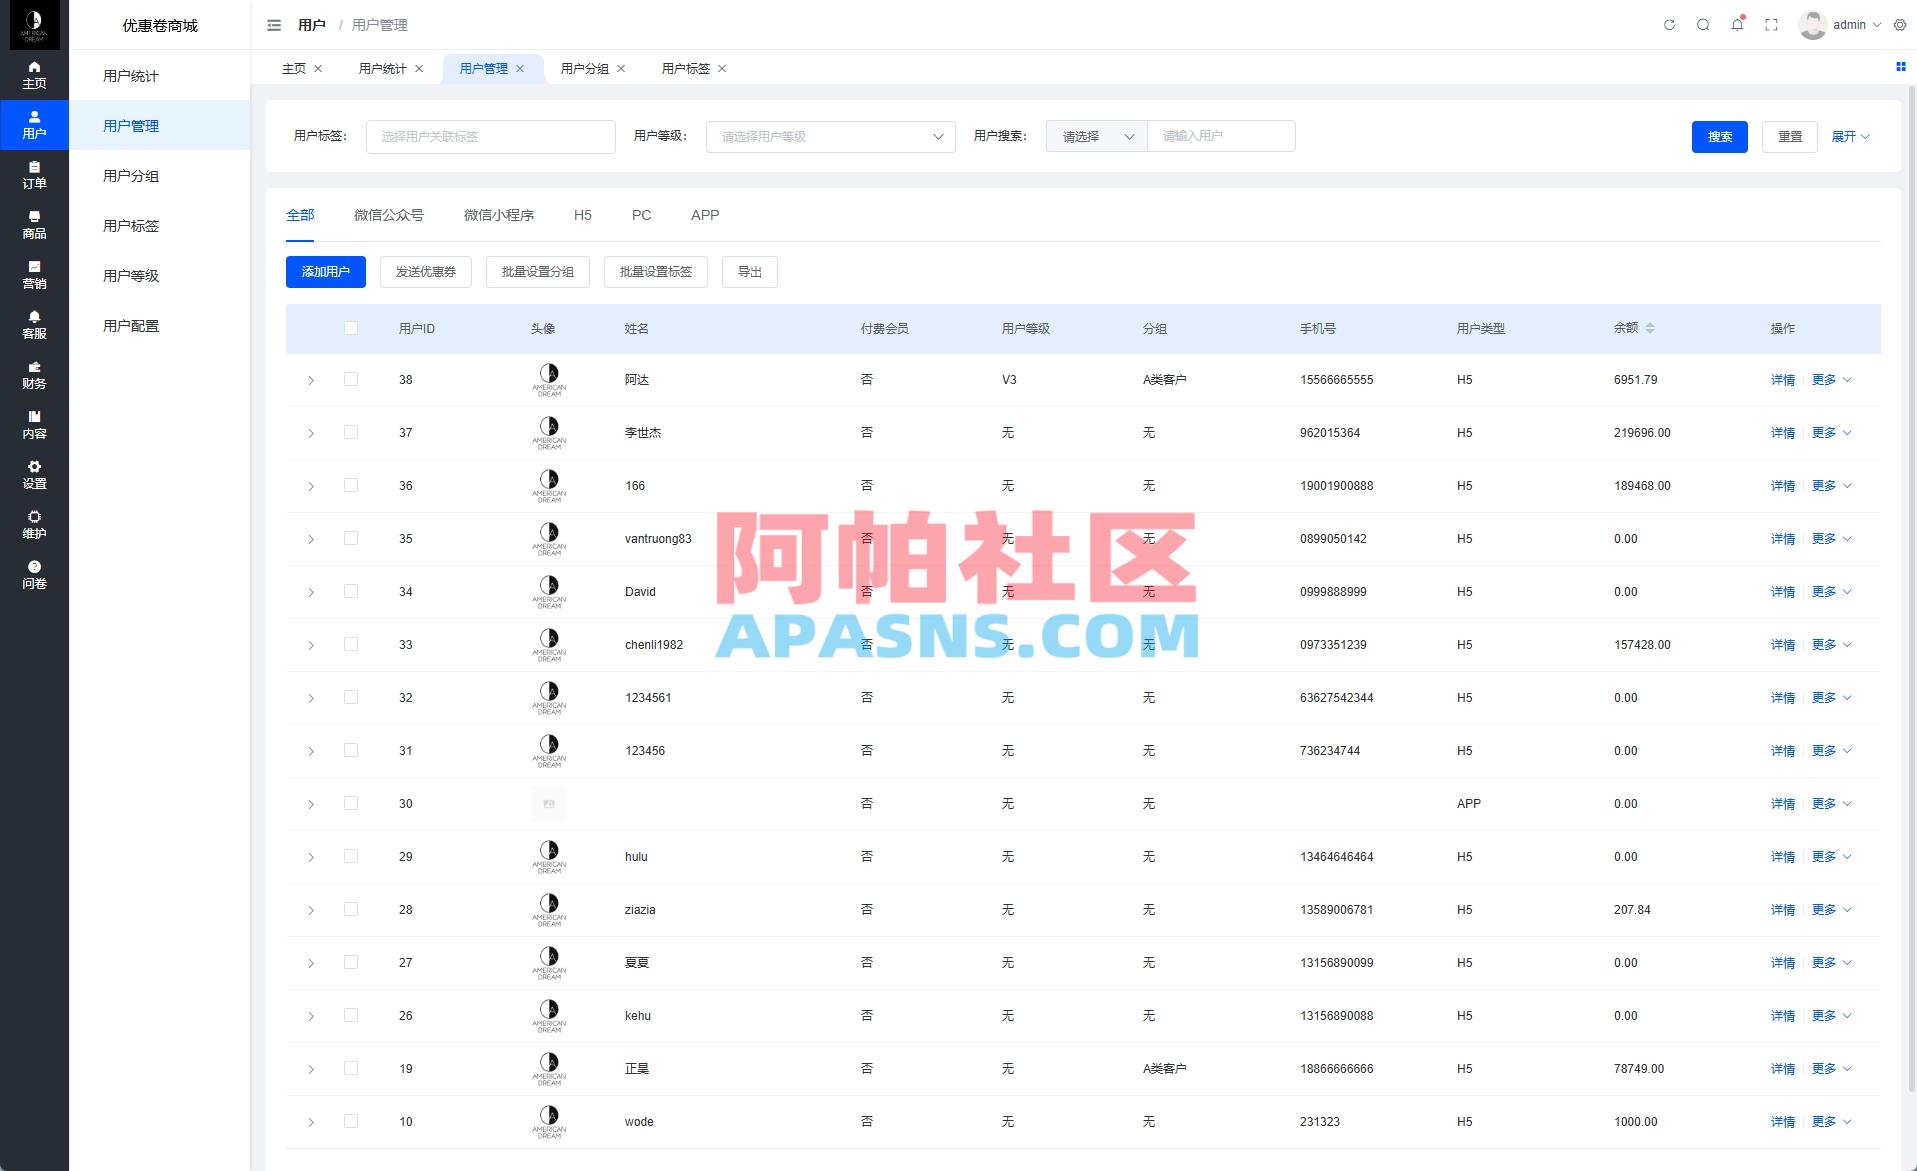
Task: Open the 用户等级 dropdown
Action: click(829, 136)
